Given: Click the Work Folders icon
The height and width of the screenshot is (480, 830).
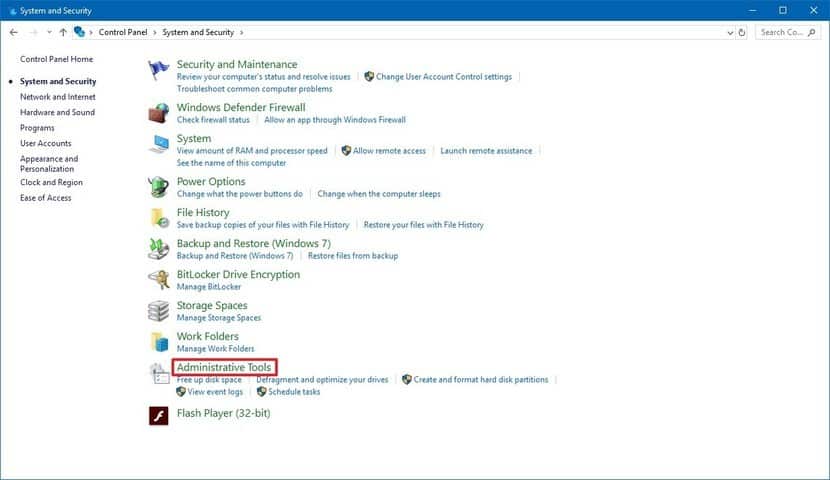Looking at the screenshot, I should point(159,342).
